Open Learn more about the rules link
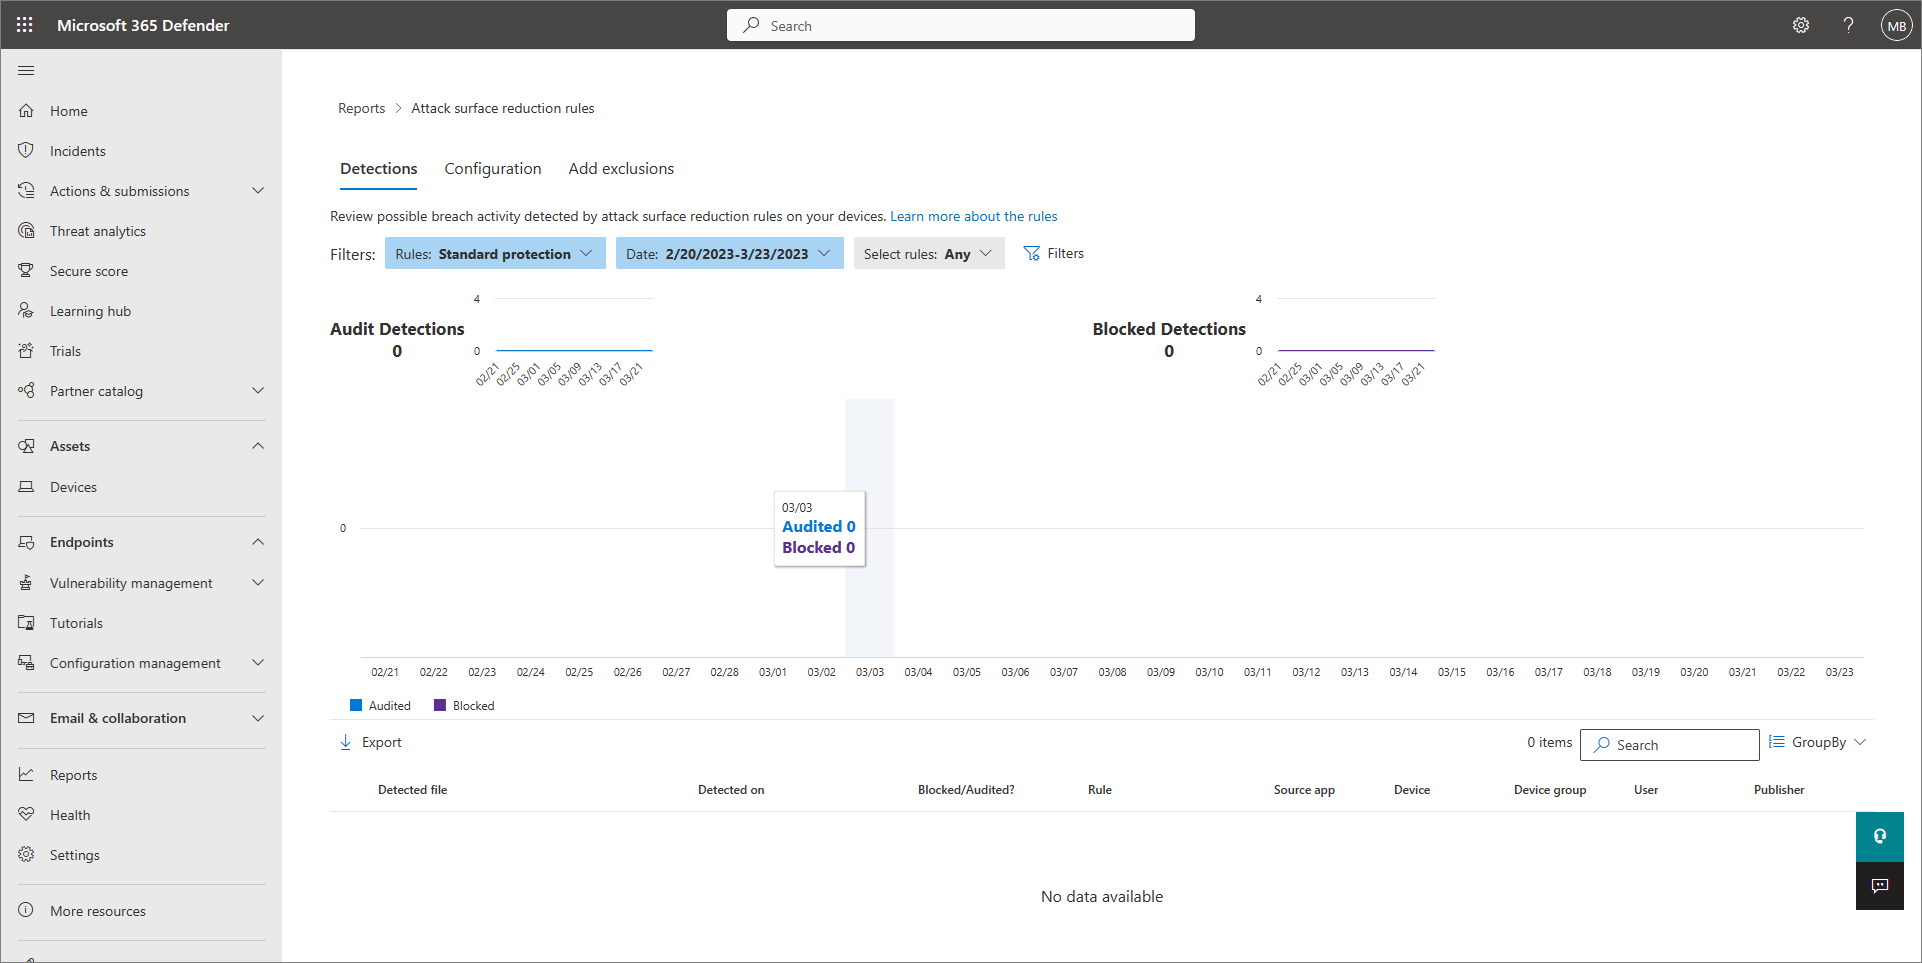Viewport: 1922px width, 963px height. tap(973, 216)
